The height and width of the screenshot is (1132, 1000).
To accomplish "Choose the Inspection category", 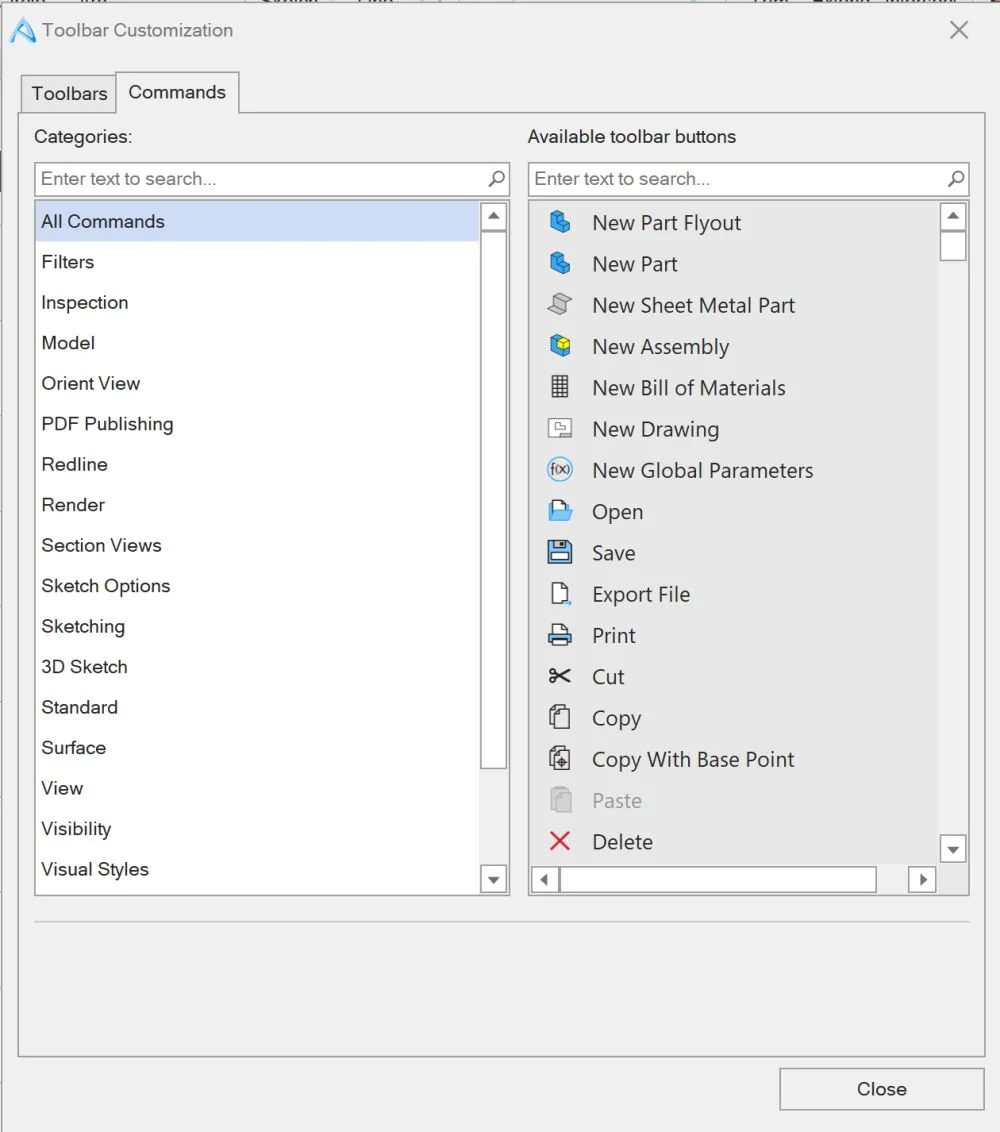I will click(257, 302).
